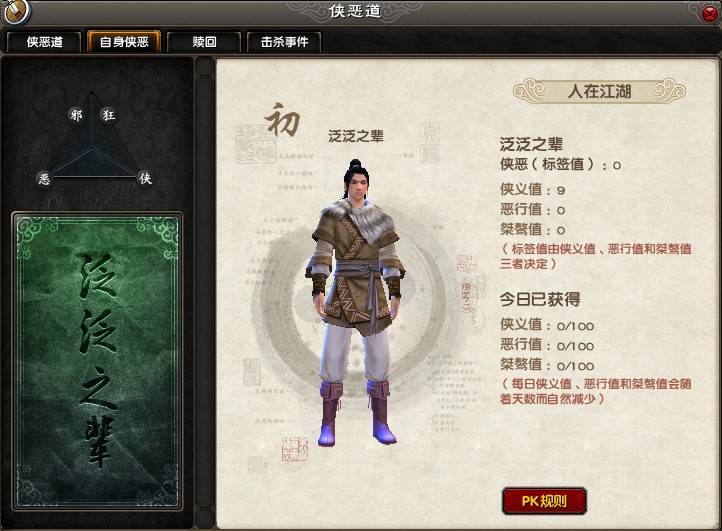Image resolution: width=722 pixels, height=531 pixels.
Task: Open the 赎回 tab
Action: 204,42
